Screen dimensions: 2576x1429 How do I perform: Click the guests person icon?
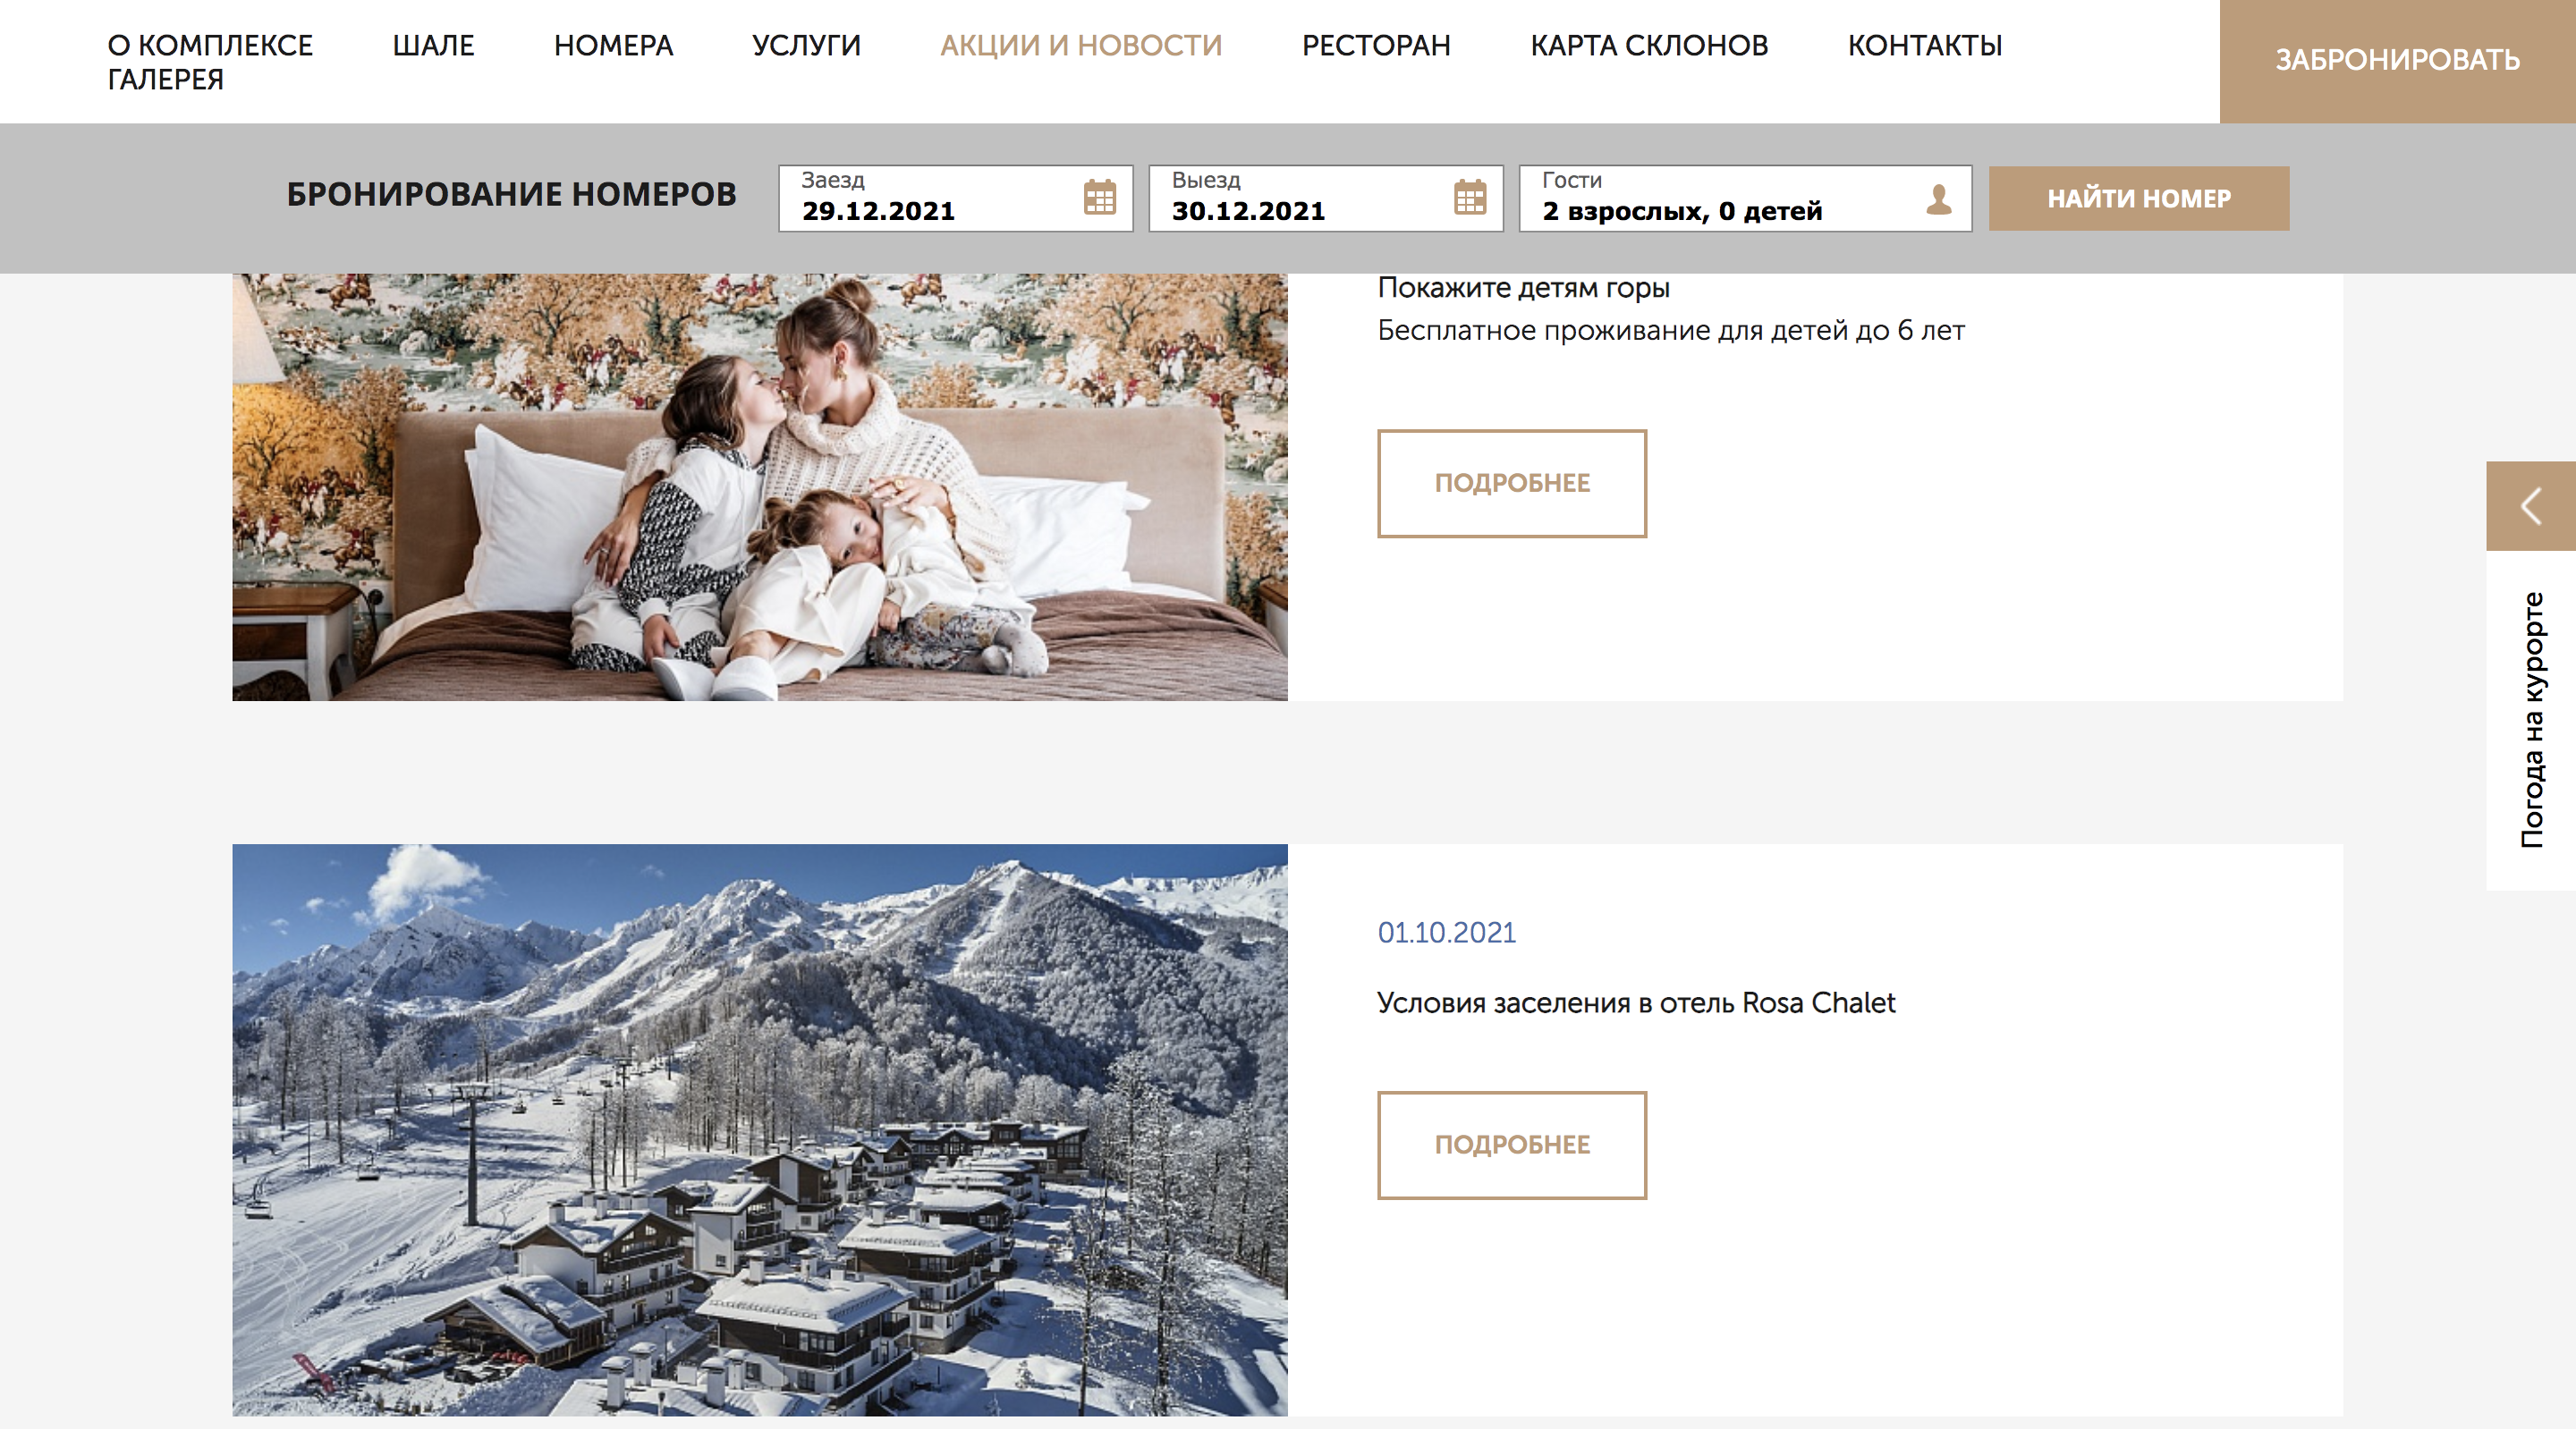pos(1938,198)
